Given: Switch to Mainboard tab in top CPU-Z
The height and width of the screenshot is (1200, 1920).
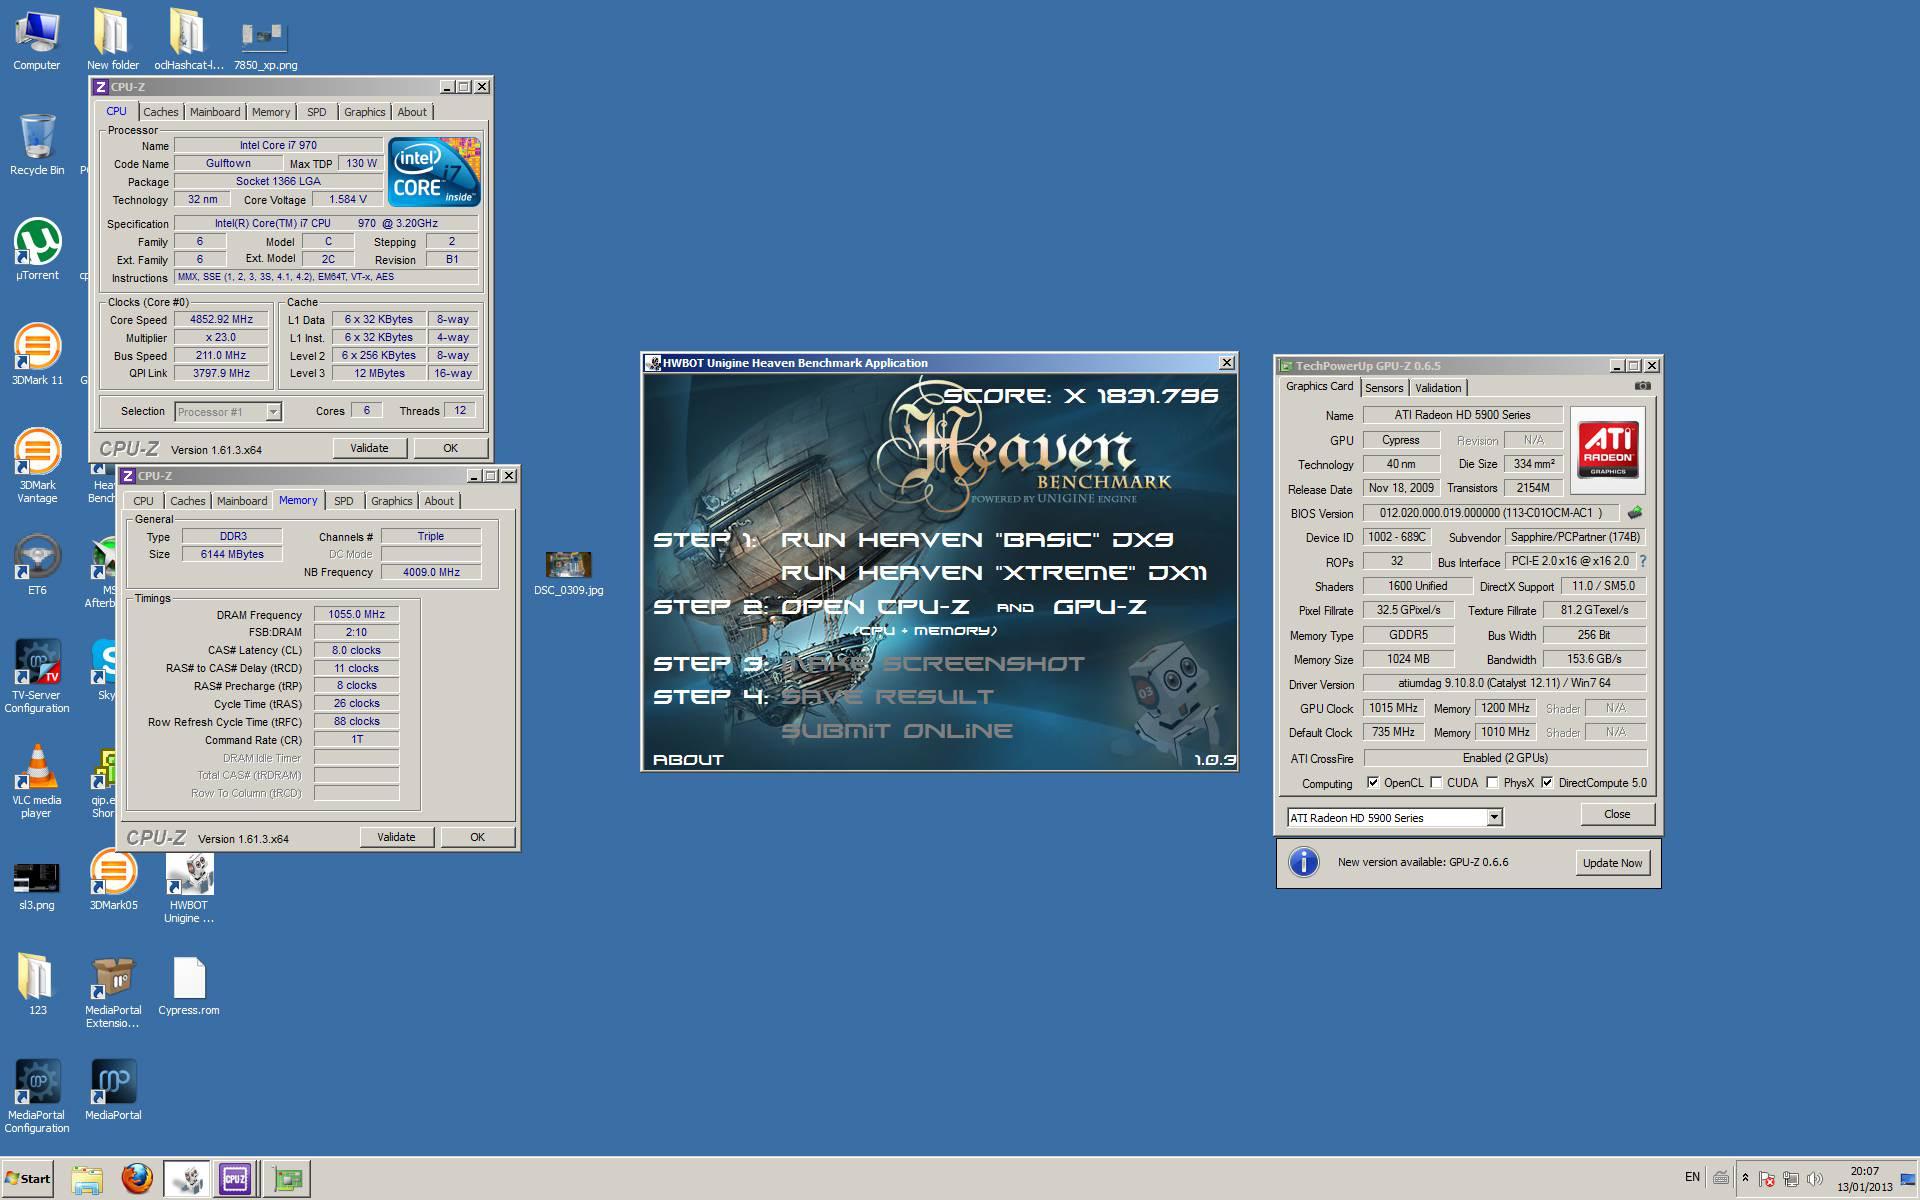Looking at the screenshot, I should [215, 112].
